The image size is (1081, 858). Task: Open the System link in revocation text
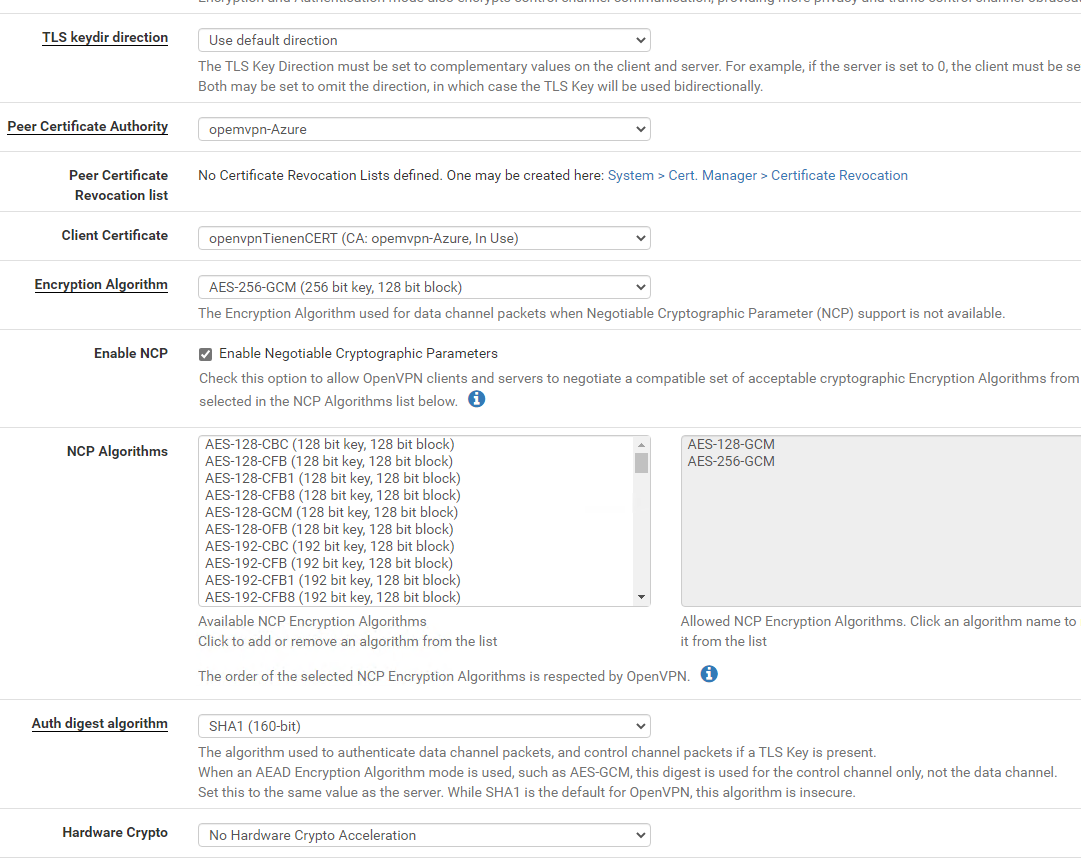pos(630,175)
